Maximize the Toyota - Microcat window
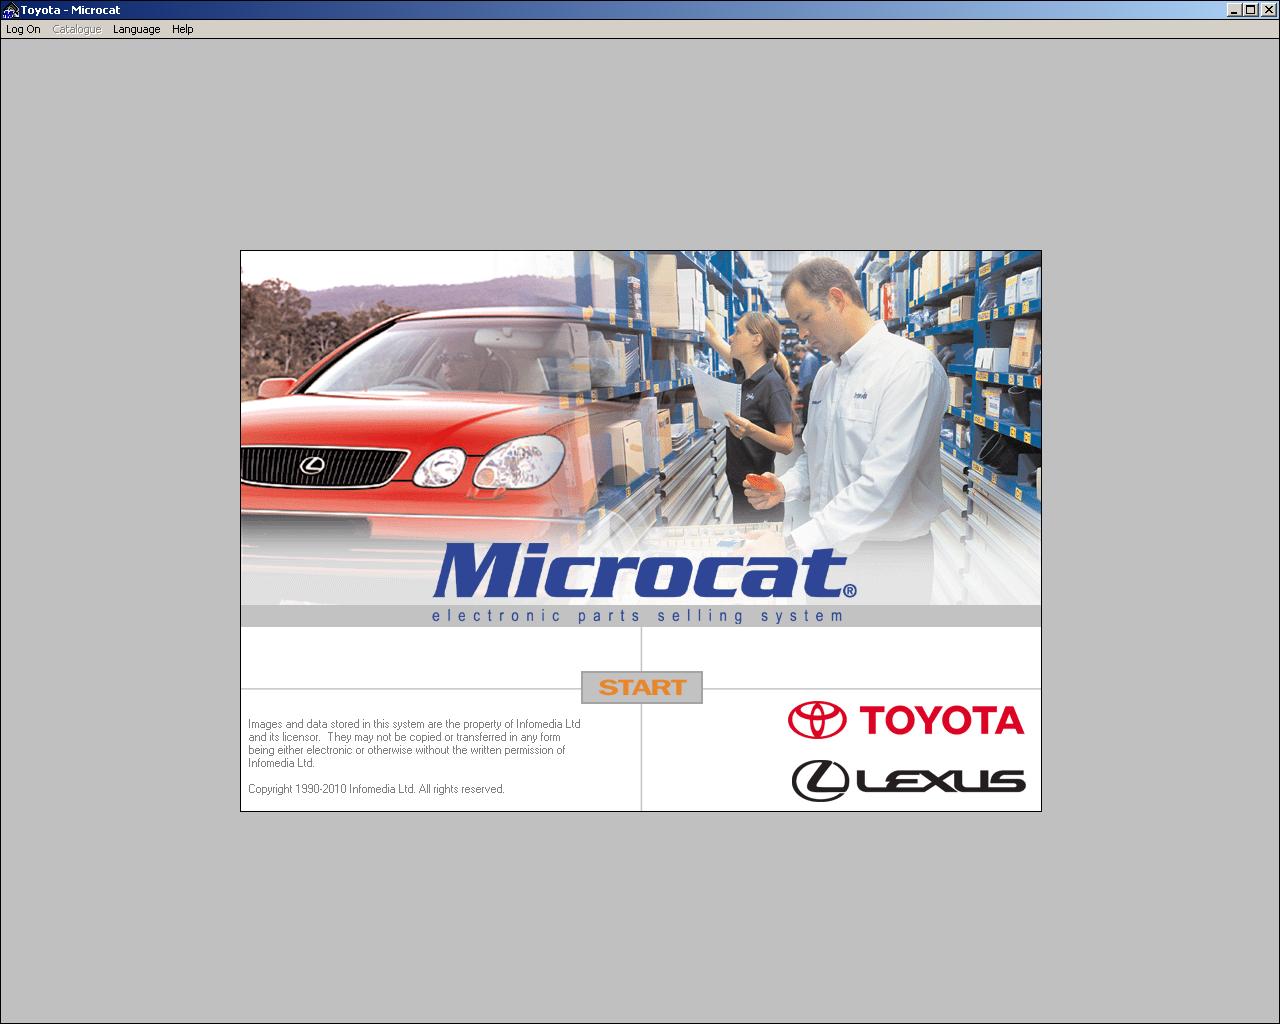The height and width of the screenshot is (1024, 1280). (1250, 10)
